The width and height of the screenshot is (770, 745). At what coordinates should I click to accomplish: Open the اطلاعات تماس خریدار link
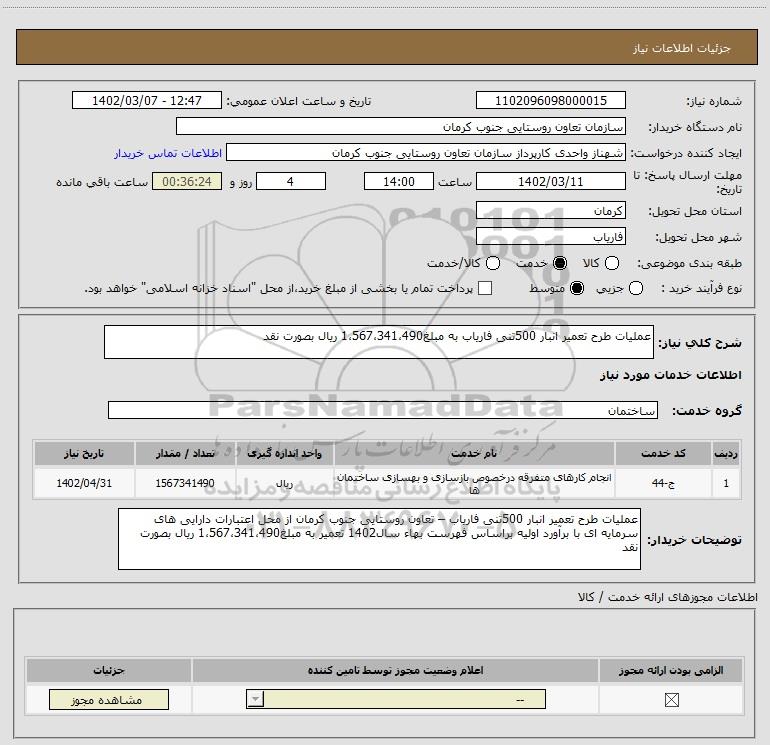168,153
